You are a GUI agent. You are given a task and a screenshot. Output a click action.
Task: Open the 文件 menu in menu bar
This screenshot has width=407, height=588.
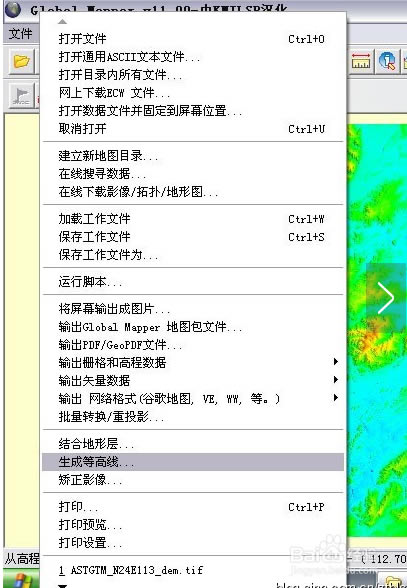click(x=21, y=34)
